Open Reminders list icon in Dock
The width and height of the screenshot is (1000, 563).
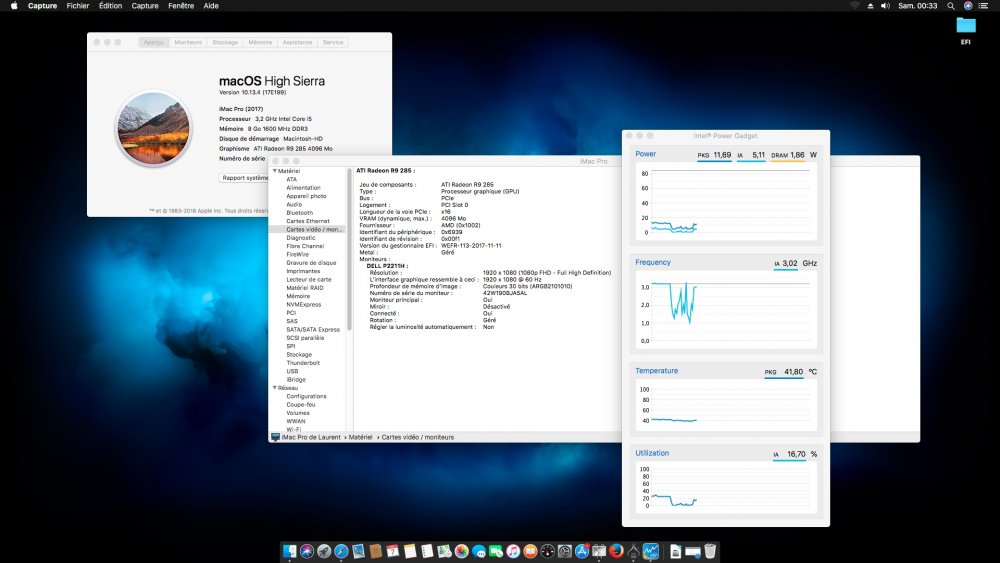click(427, 551)
